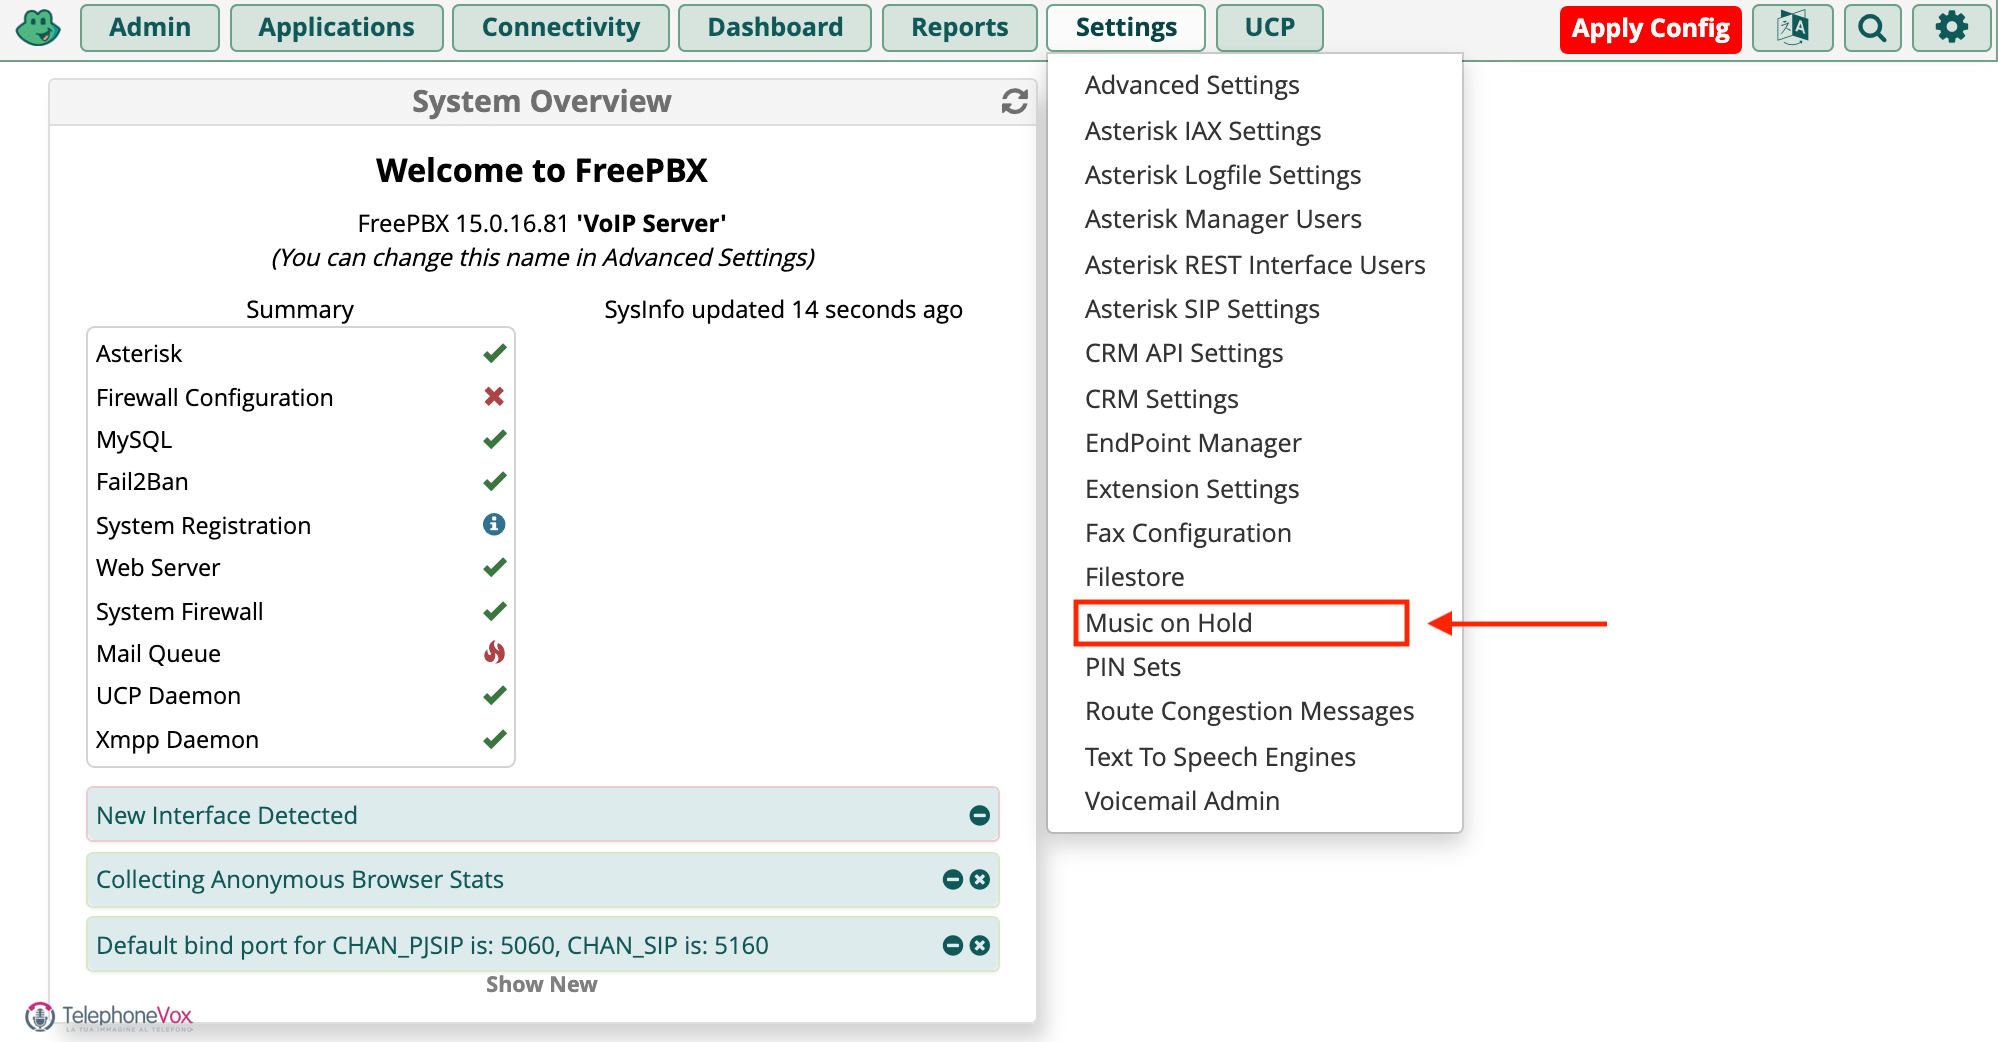Image resolution: width=1998 pixels, height=1042 pixels.
Task: Click the UCP Daemon status checkmark
Action: [x=494, y=695]
